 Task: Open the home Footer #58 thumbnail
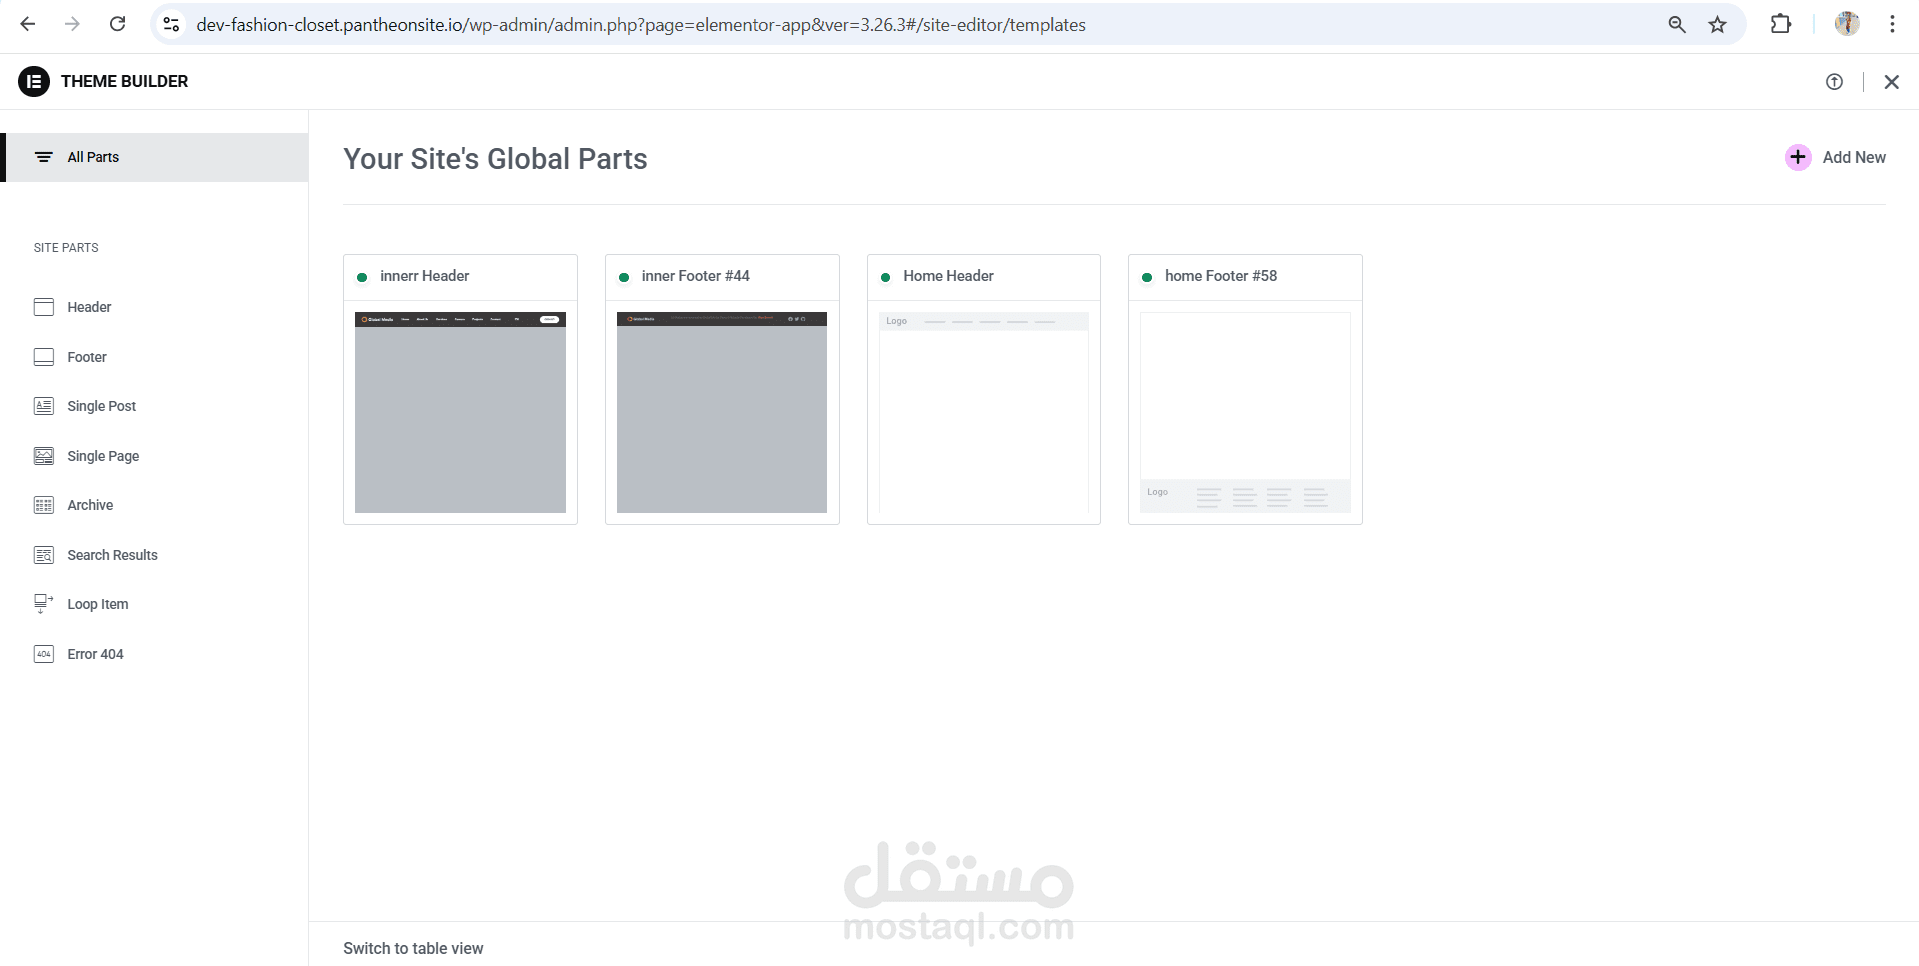coord(1245,412)
